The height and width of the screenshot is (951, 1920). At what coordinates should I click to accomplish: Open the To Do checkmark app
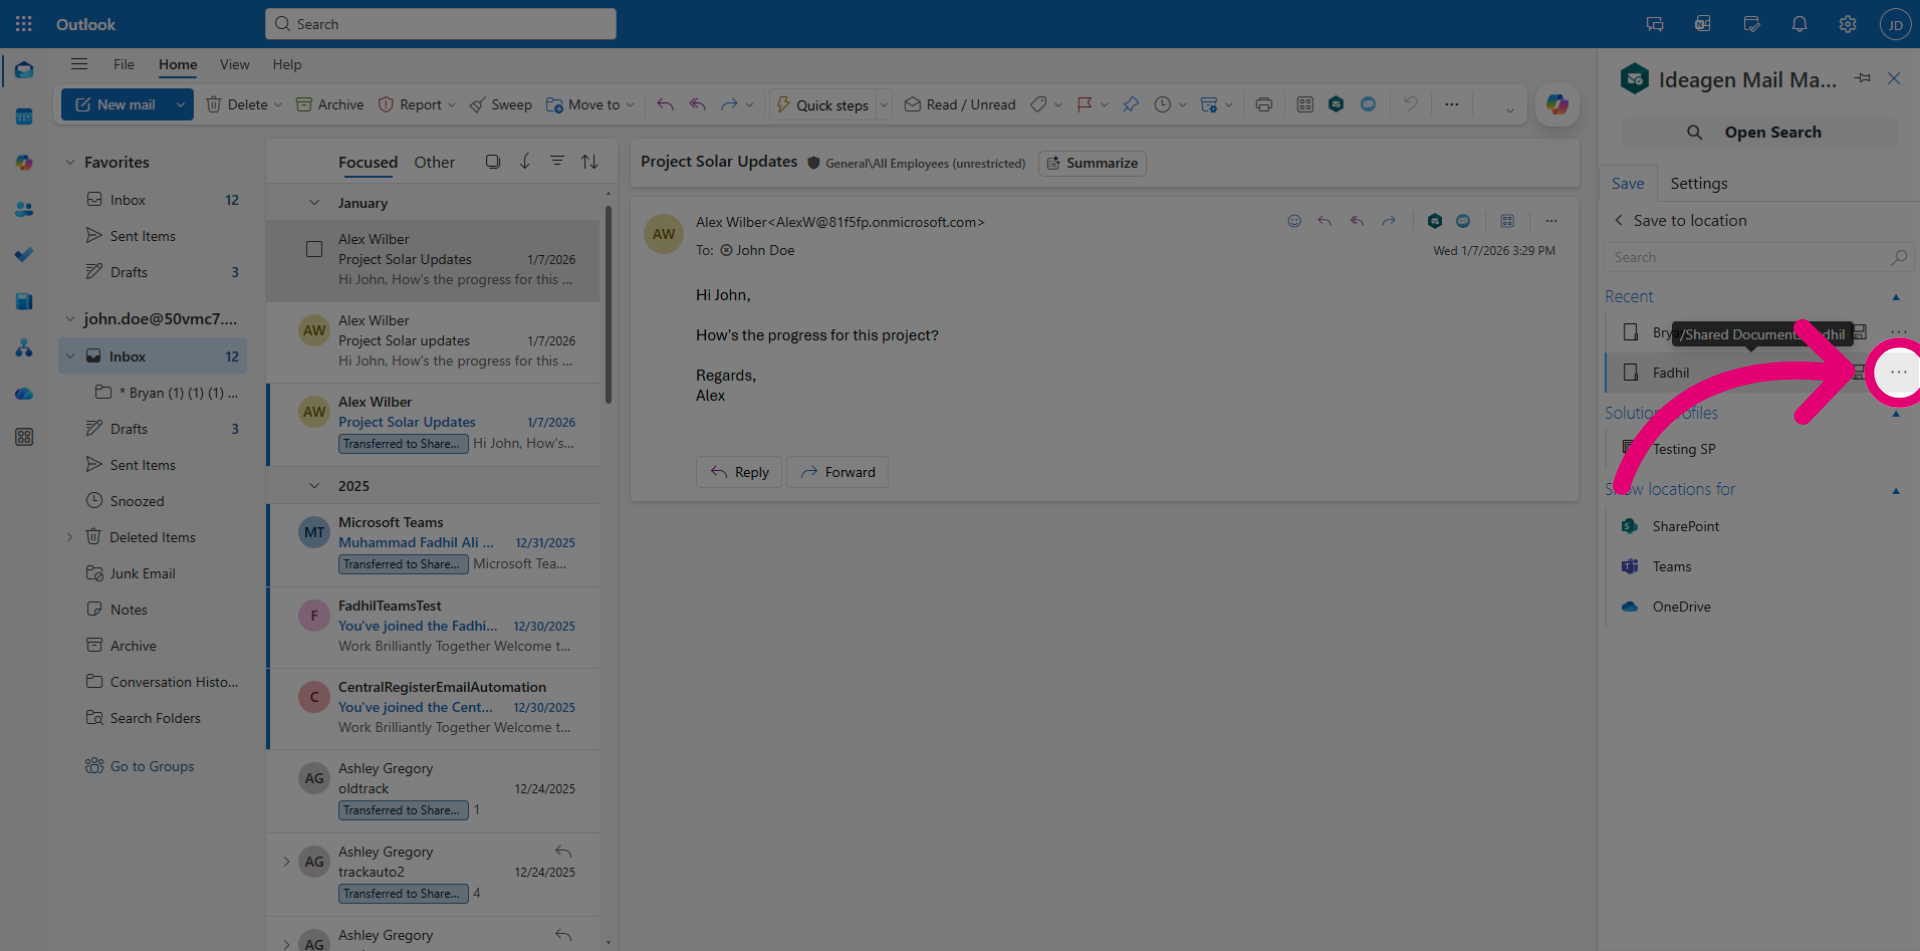24,255
